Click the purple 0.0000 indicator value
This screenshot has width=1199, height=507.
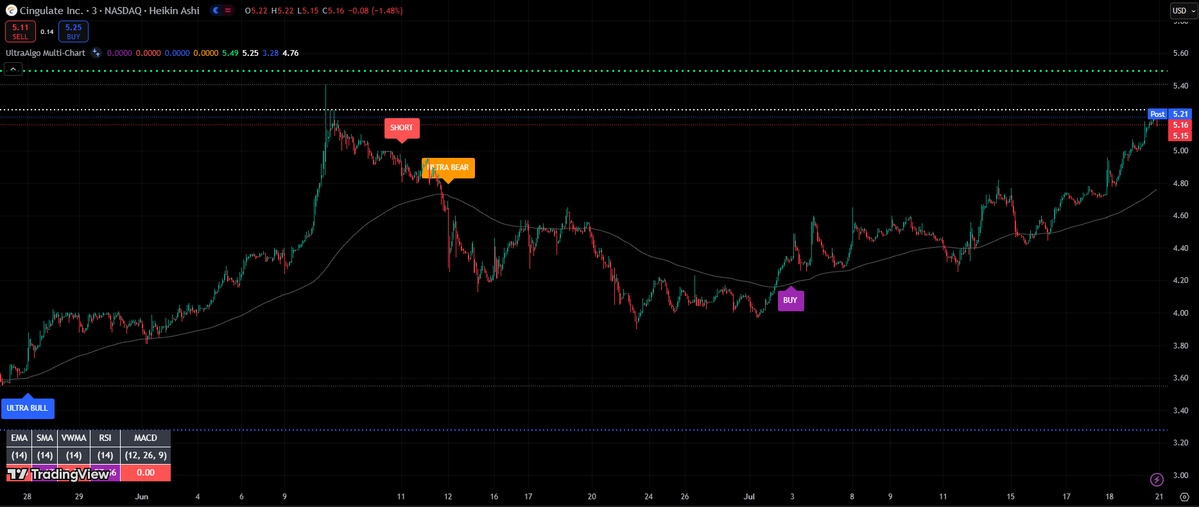(120, 53)
